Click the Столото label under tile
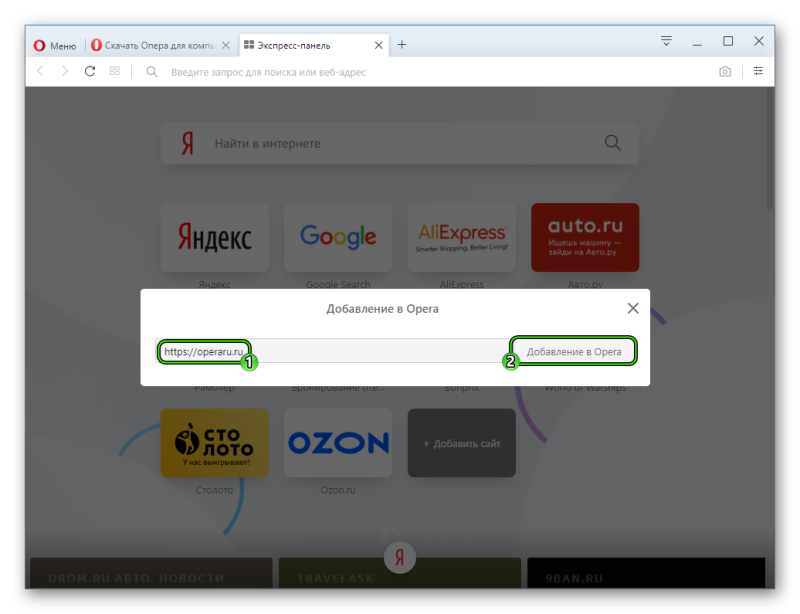 (x=215, y=490)
